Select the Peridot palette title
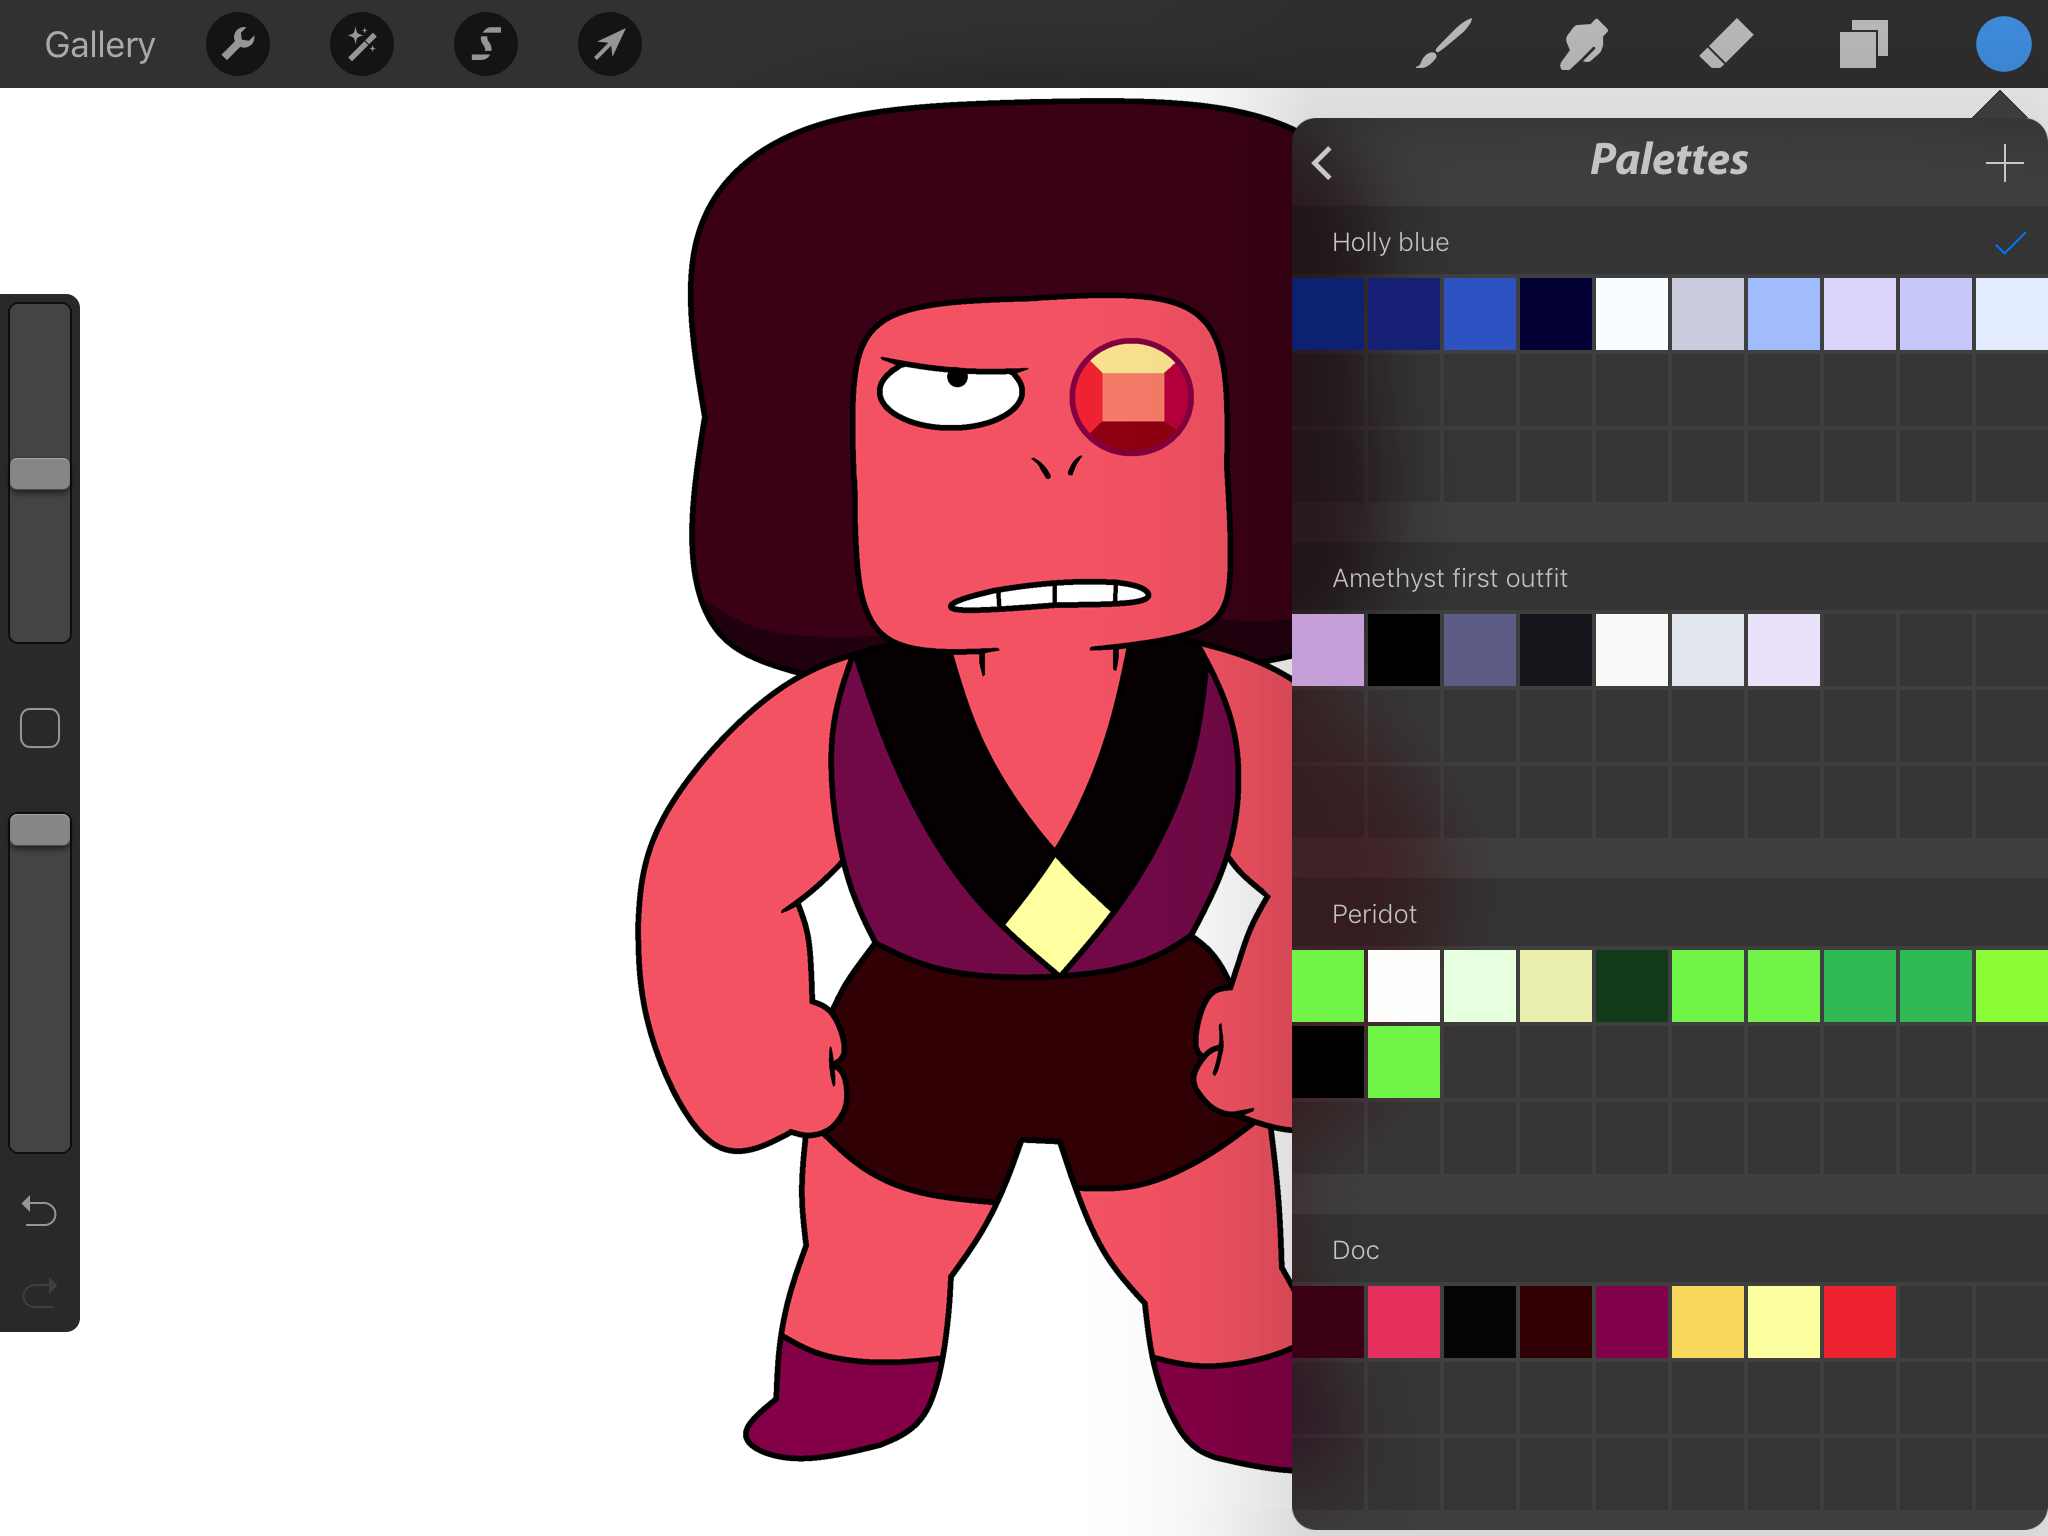2048x1536 pixels. (1374, 914)
